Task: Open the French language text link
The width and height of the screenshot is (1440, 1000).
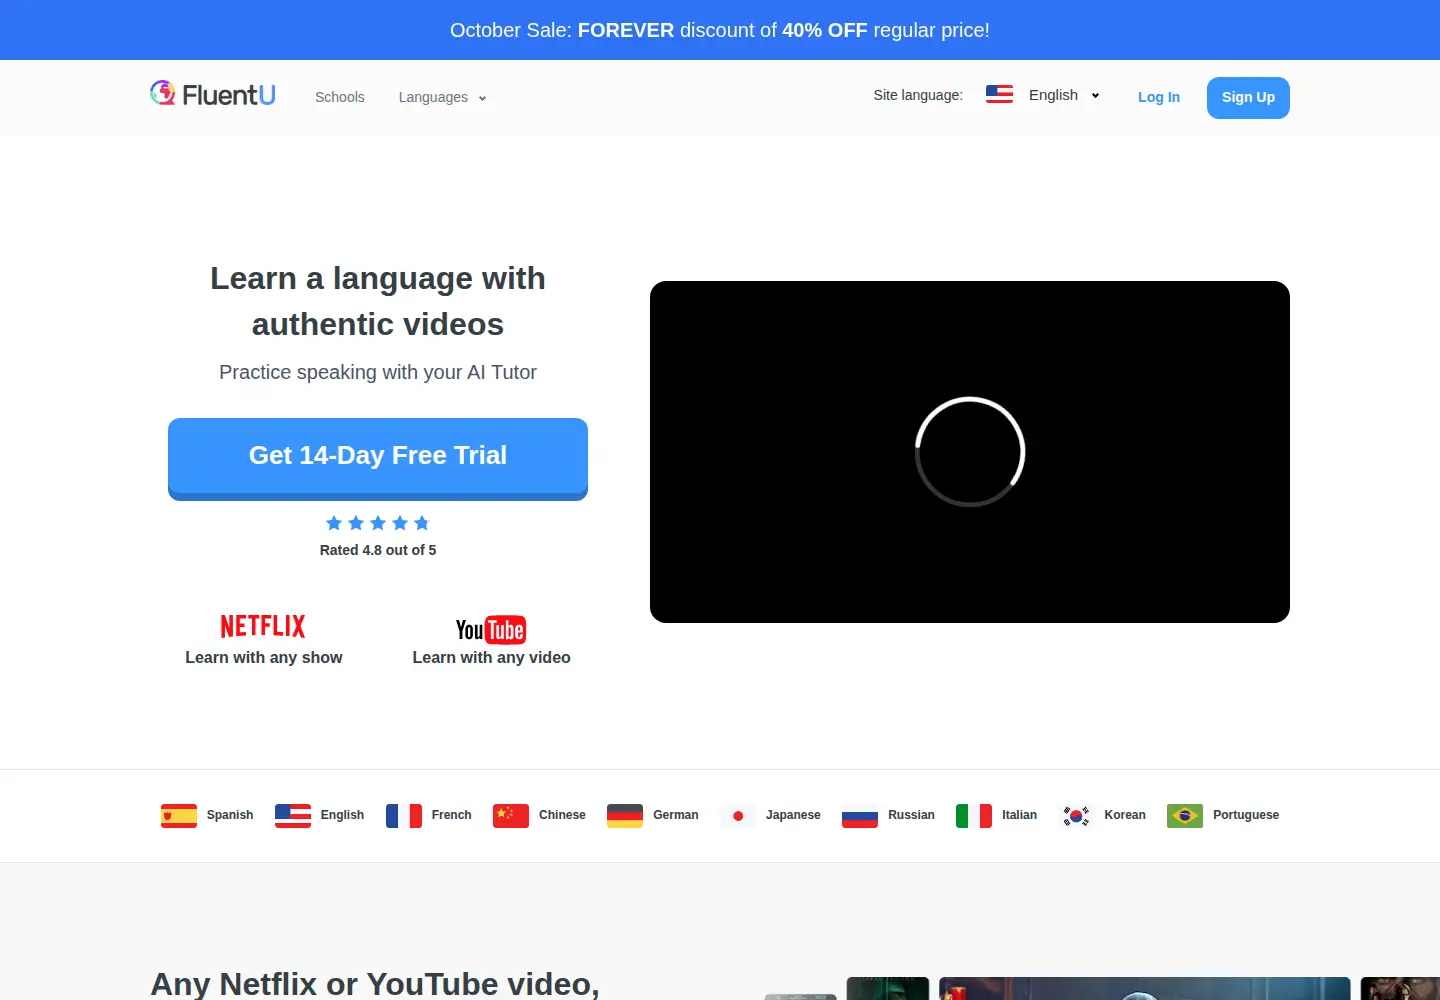Action: point(451,815)
